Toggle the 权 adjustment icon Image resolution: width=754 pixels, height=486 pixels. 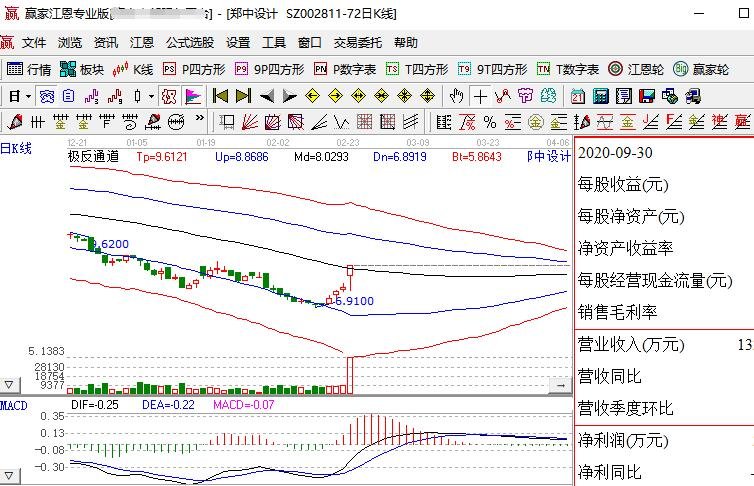pos(169,97)
